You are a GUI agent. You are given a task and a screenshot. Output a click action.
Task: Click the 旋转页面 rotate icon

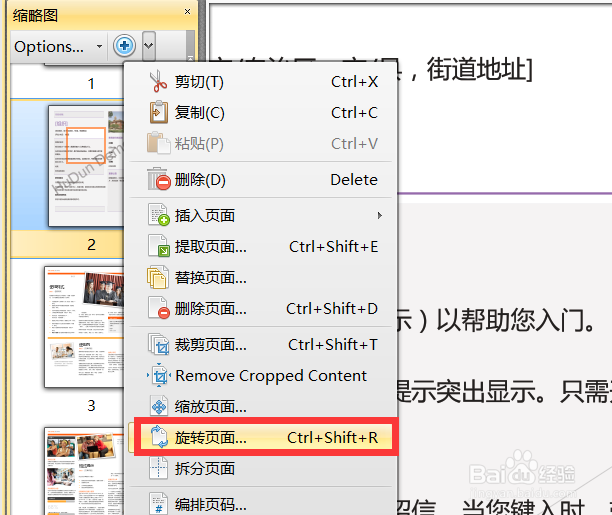159,437
